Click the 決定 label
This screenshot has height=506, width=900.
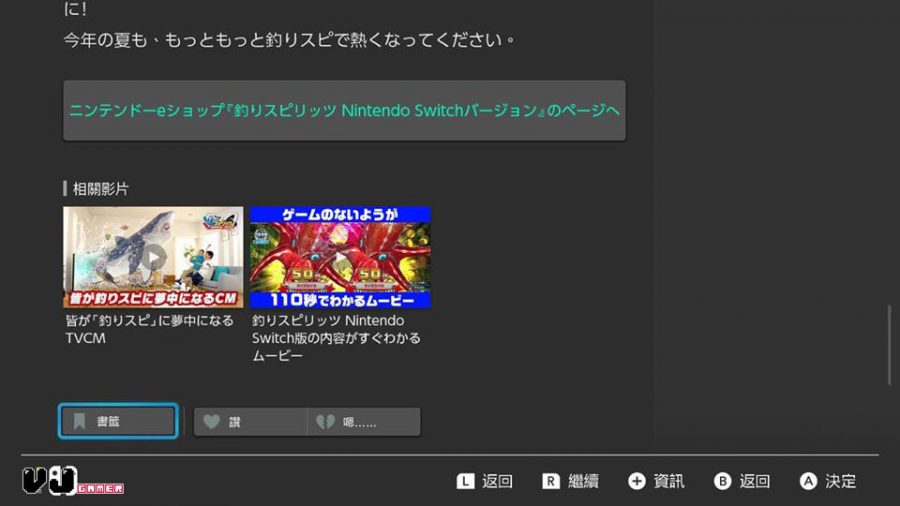(840, 481)
